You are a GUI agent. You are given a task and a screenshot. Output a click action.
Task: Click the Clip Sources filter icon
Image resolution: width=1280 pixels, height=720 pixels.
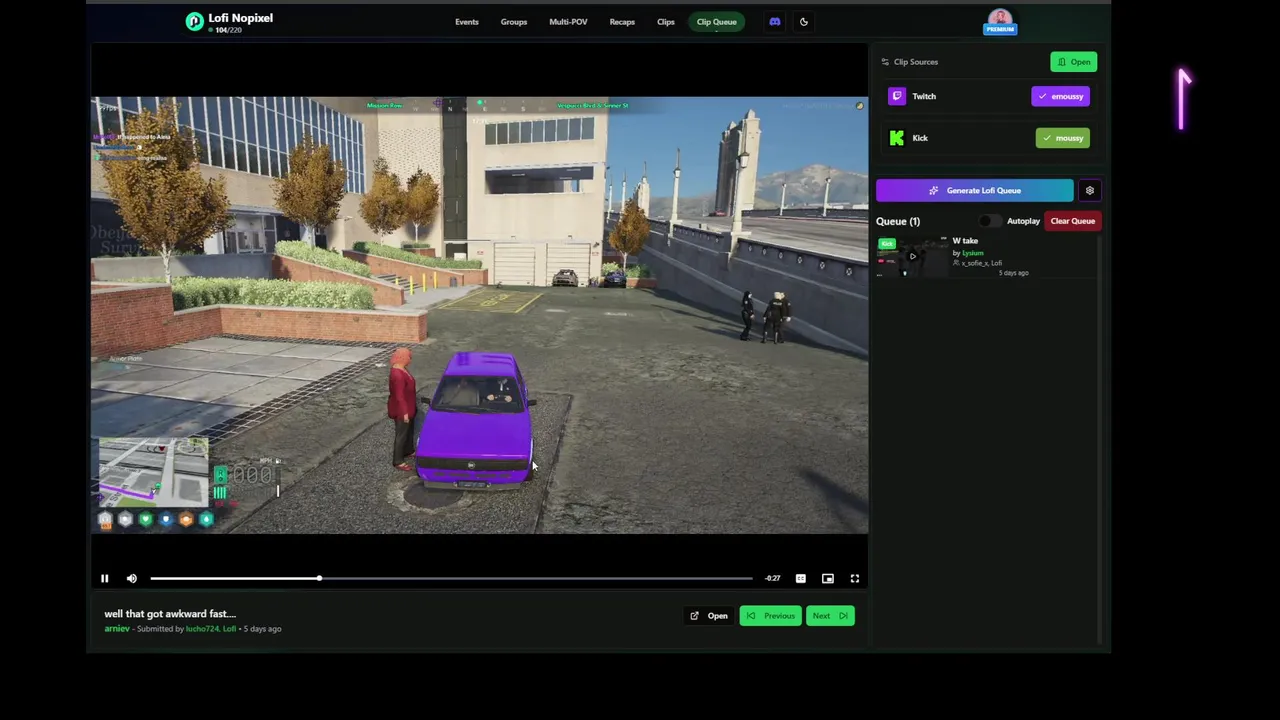[x=885, y=62]
